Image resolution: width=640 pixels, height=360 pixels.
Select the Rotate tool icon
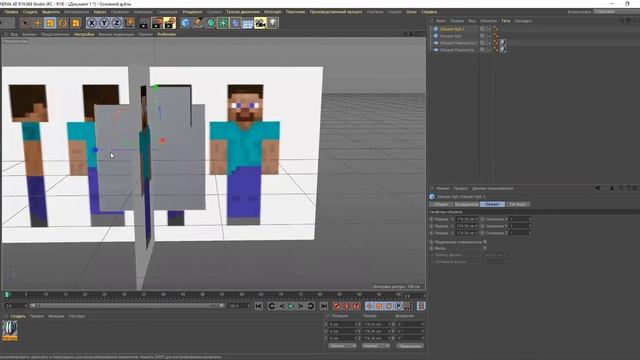(x=63, y=23)
